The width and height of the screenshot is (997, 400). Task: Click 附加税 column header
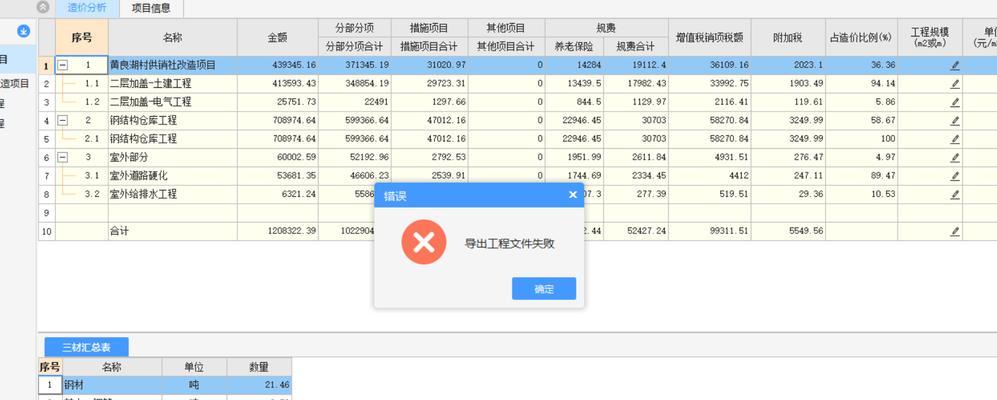[788, 38]
